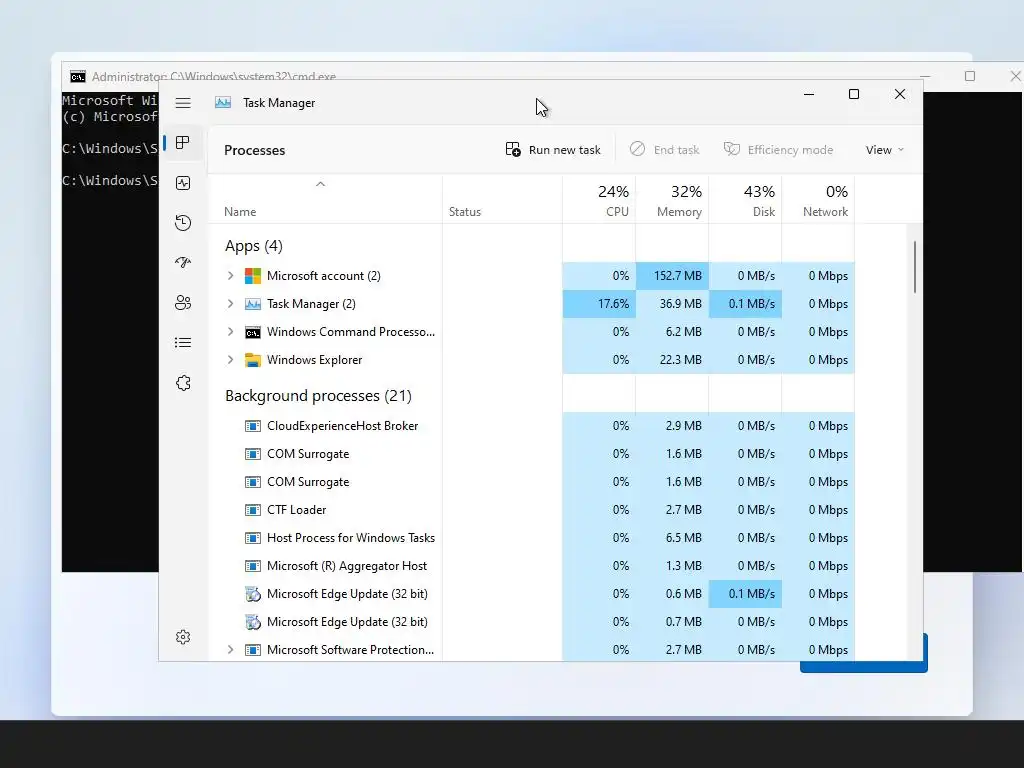Select the first COM Surrogate process row

tap(532, 454)
